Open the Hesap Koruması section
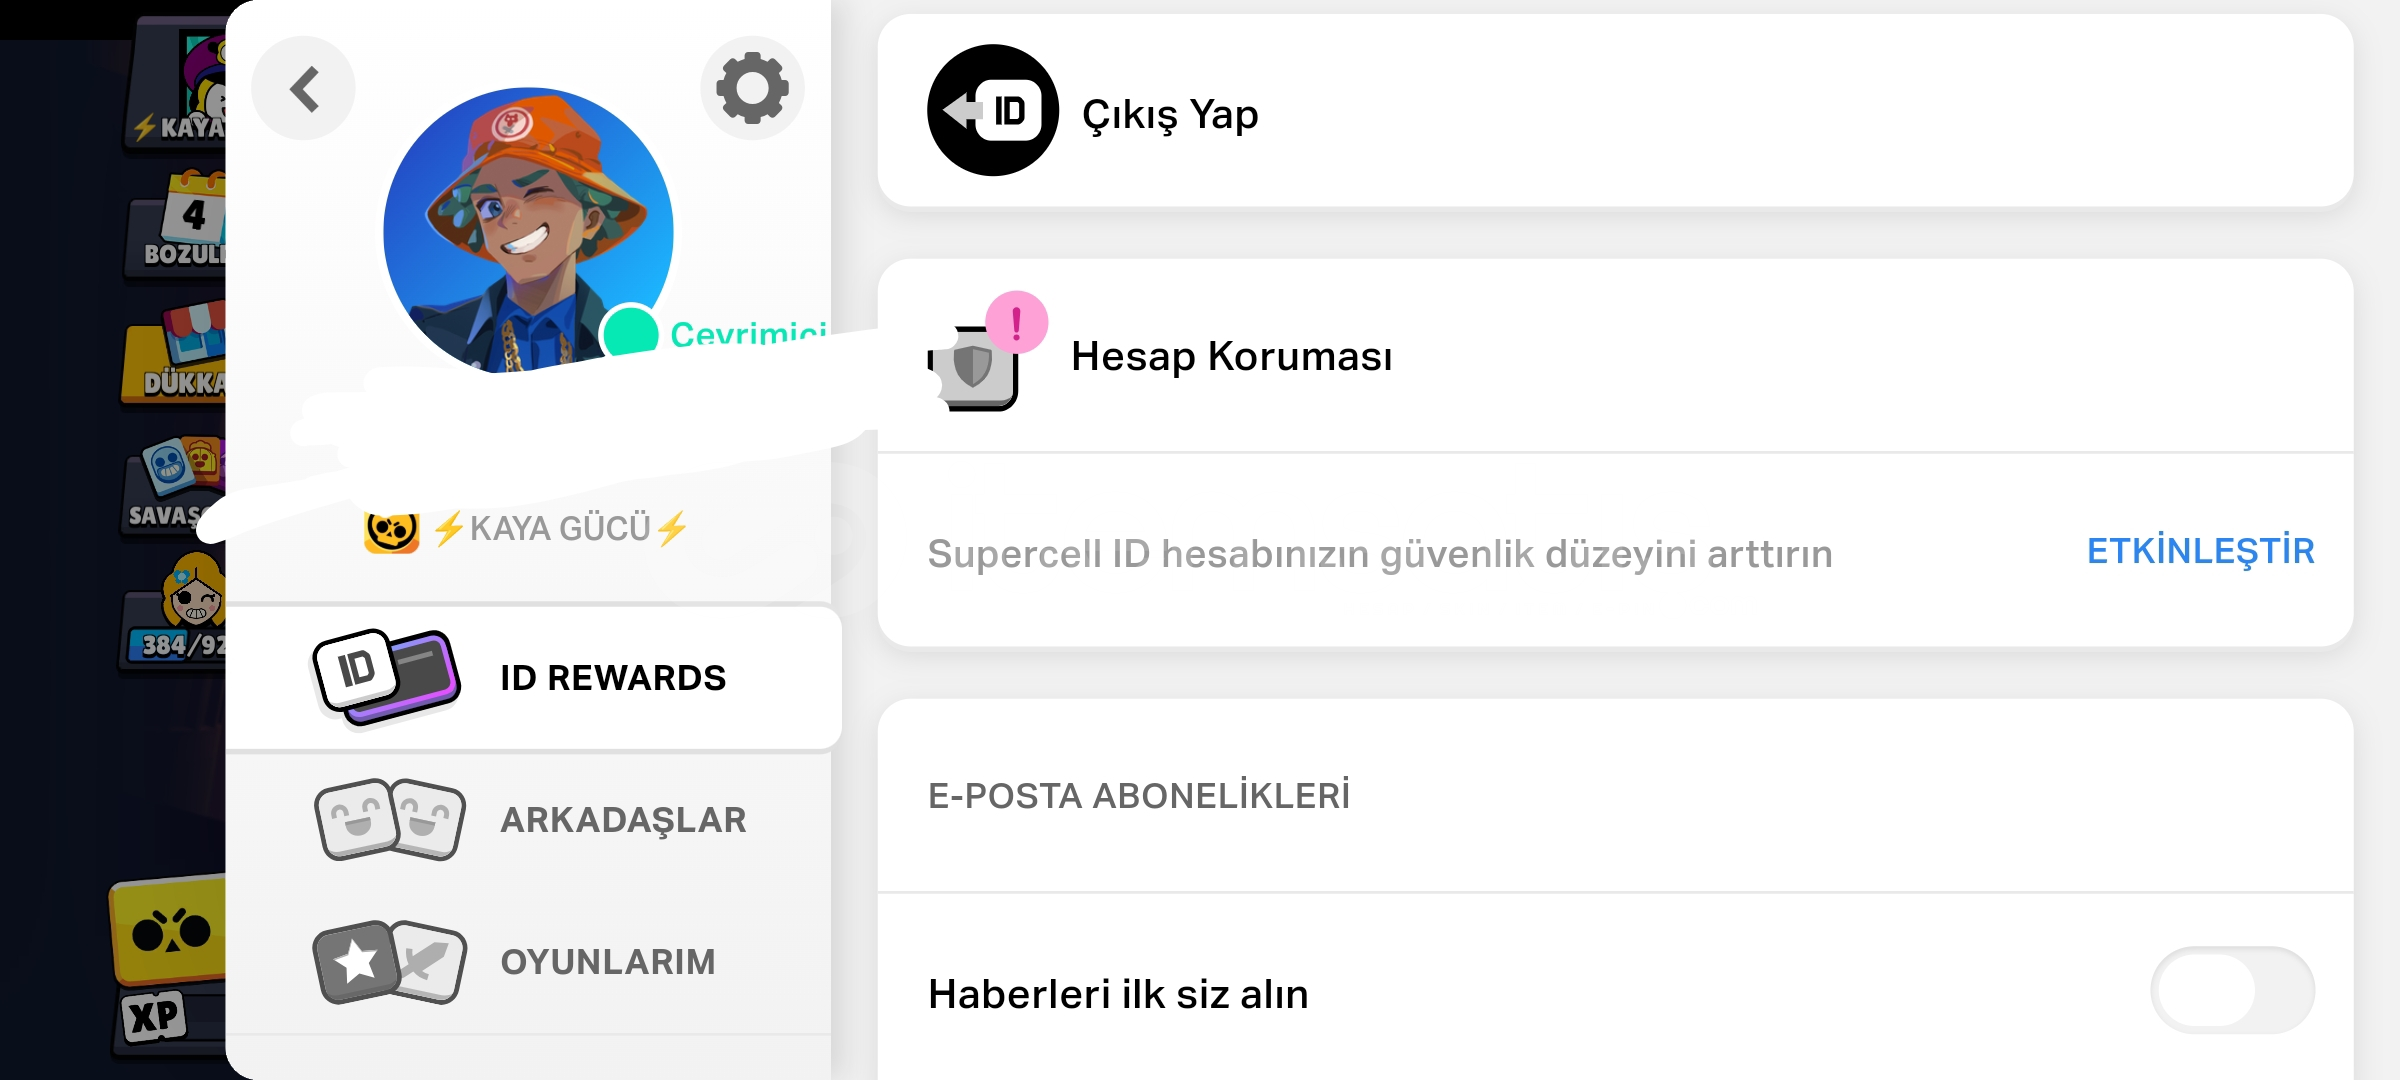 coord(1615,356)
